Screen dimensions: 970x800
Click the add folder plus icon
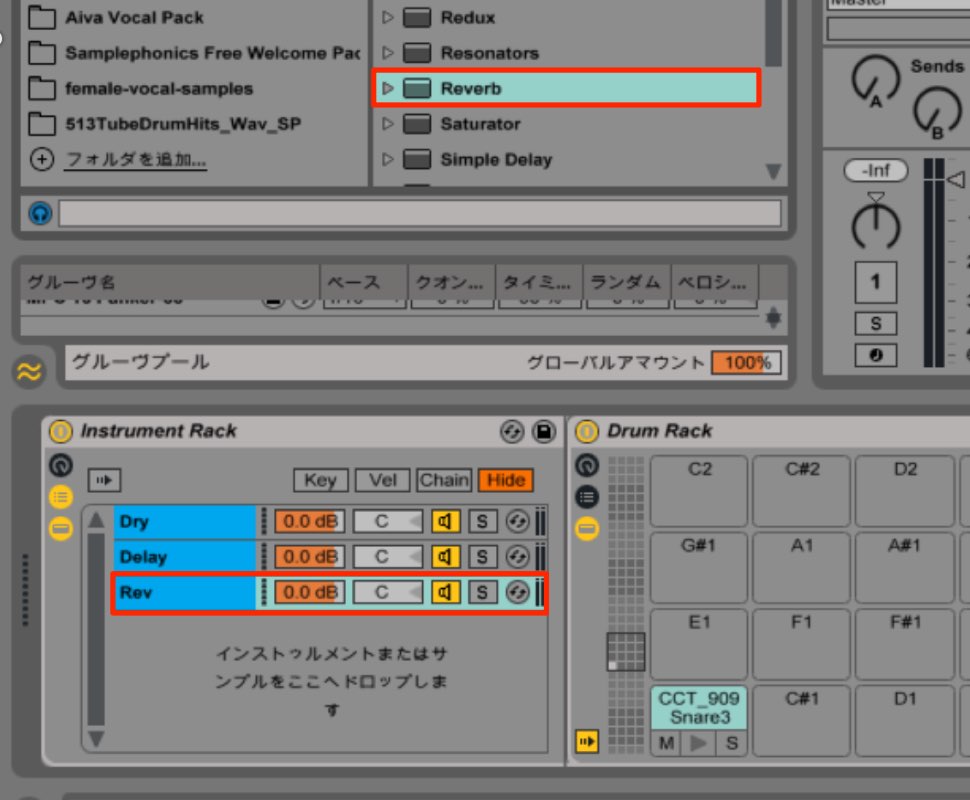coord(41,160)
